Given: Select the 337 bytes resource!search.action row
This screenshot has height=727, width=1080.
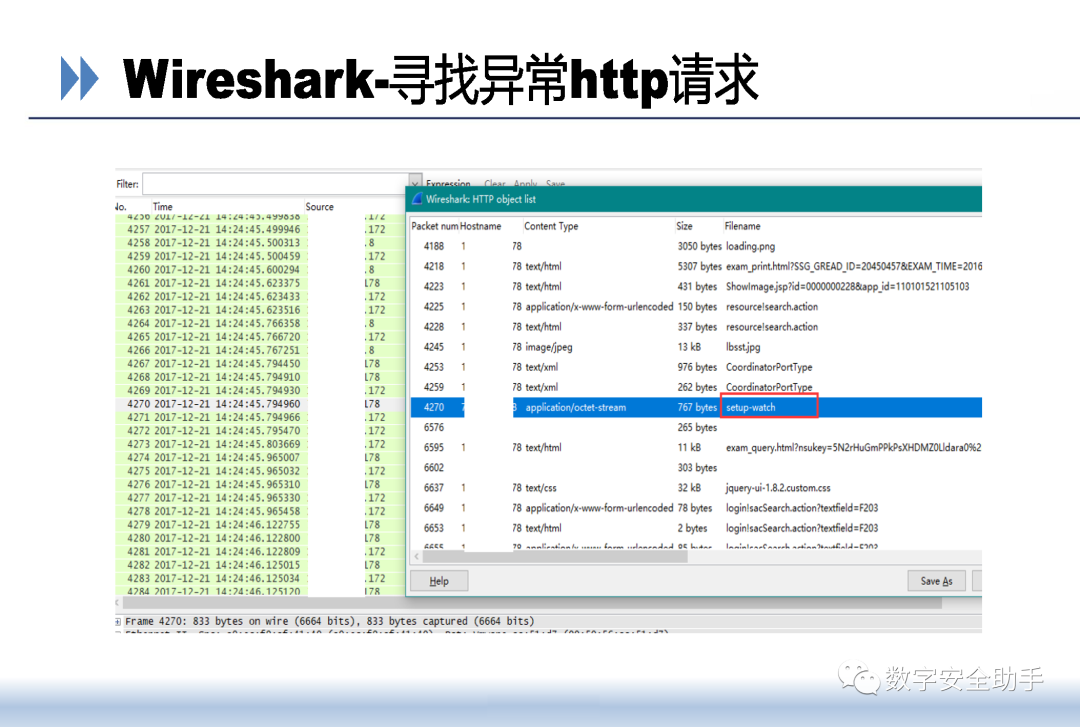Looking at the screenshot, I should click(696, 327).
